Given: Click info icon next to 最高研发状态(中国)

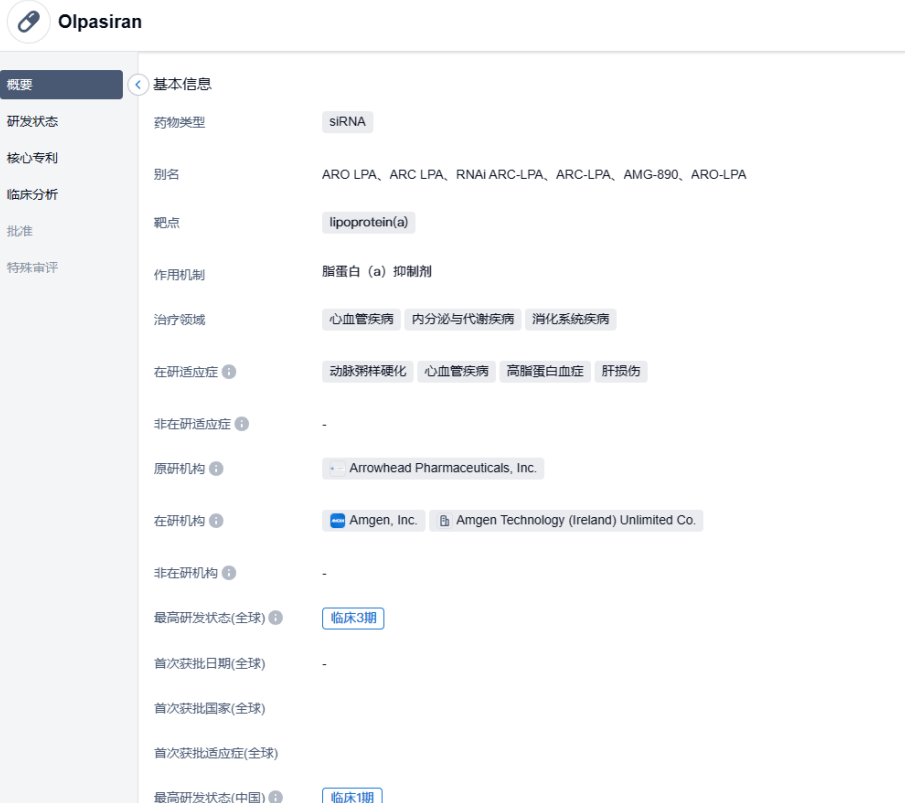Looking at the screenshot, I should [275, 797].
